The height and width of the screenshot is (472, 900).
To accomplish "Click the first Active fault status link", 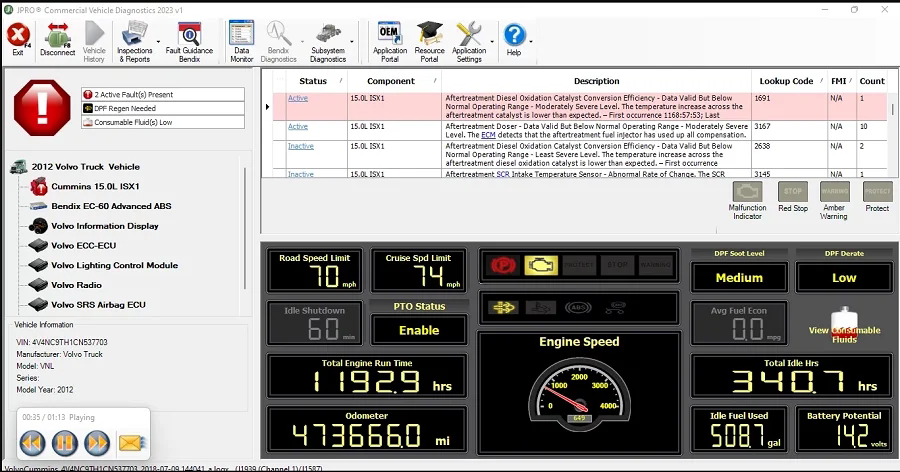I will tap(298, 98).
